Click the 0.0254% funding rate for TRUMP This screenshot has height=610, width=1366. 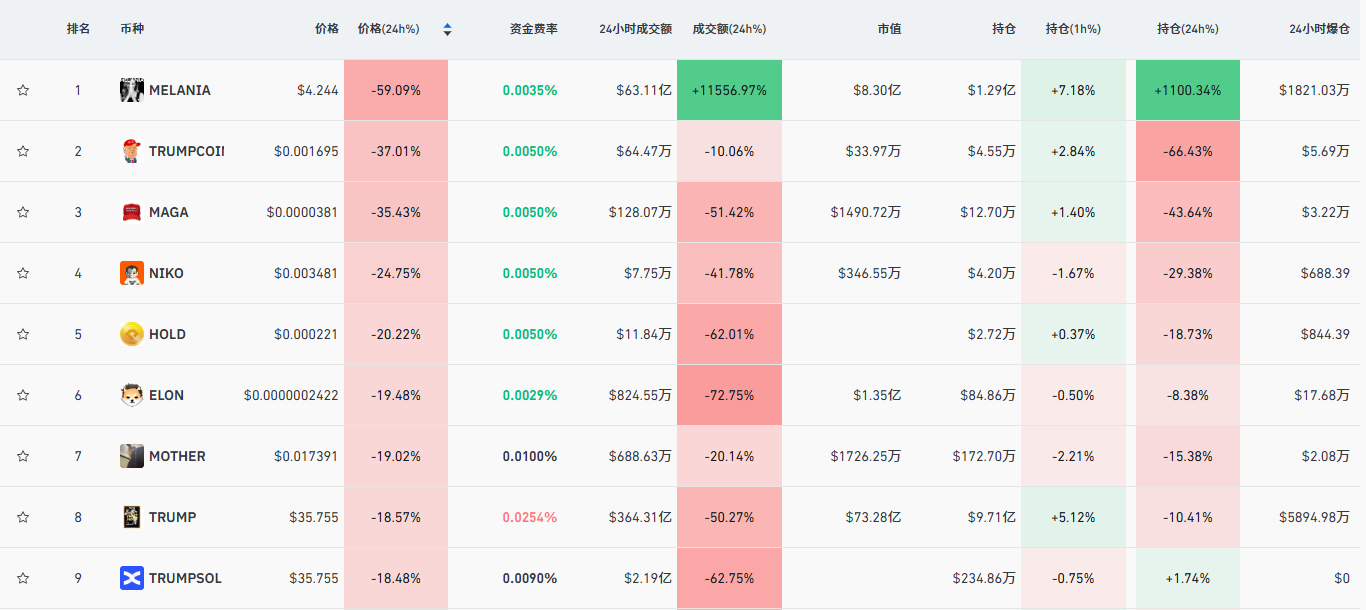[530, 517]
